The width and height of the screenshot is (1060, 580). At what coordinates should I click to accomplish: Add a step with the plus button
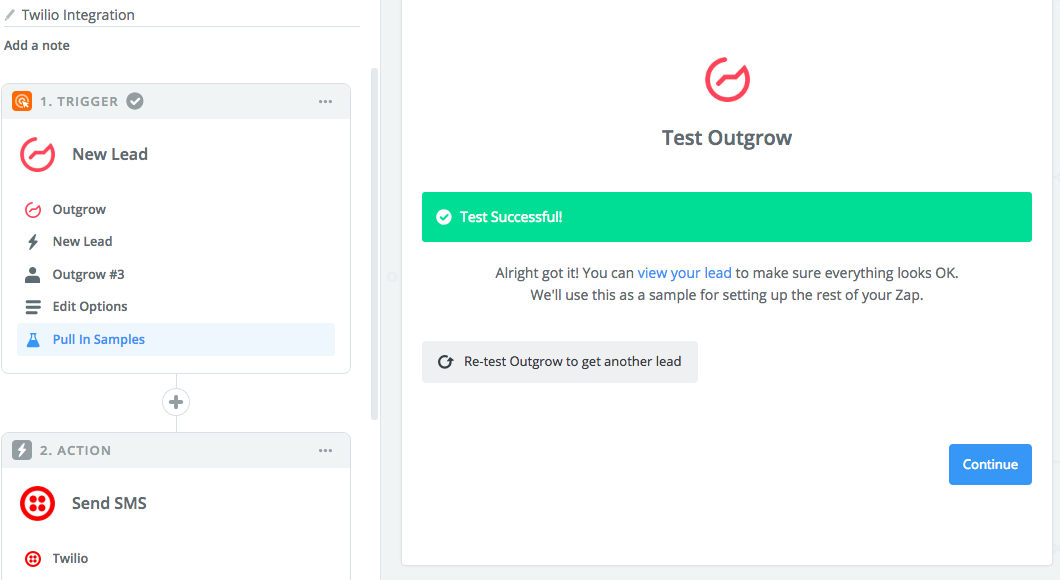176,402
